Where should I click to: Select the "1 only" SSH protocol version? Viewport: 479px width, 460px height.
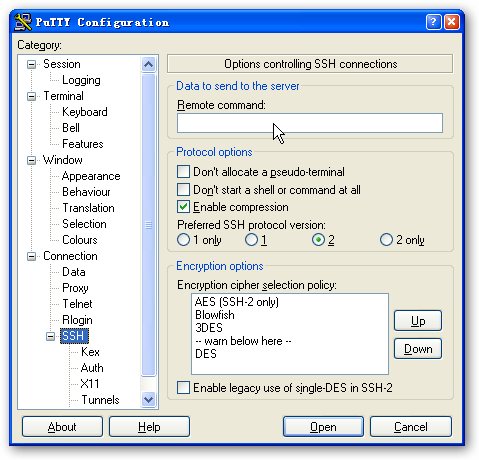(183, 240)
